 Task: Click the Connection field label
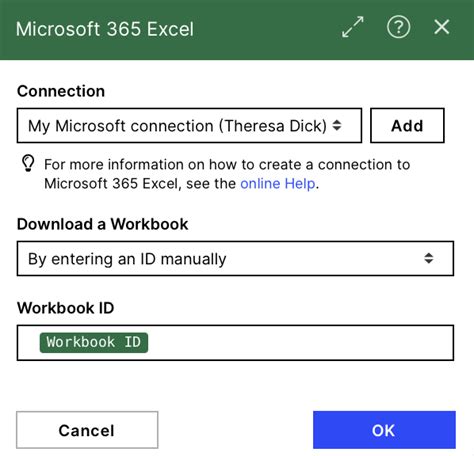pos(61,91)
